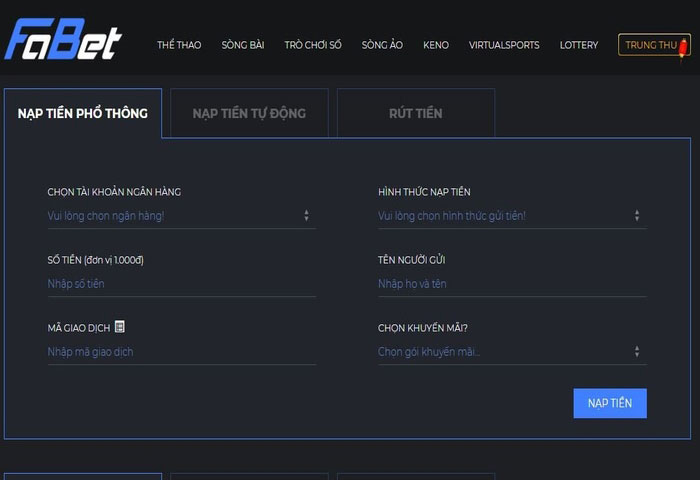This screenshot has height=480, width=700.
Task: Go to Sòng Bài section
Action: pos(242,45)
